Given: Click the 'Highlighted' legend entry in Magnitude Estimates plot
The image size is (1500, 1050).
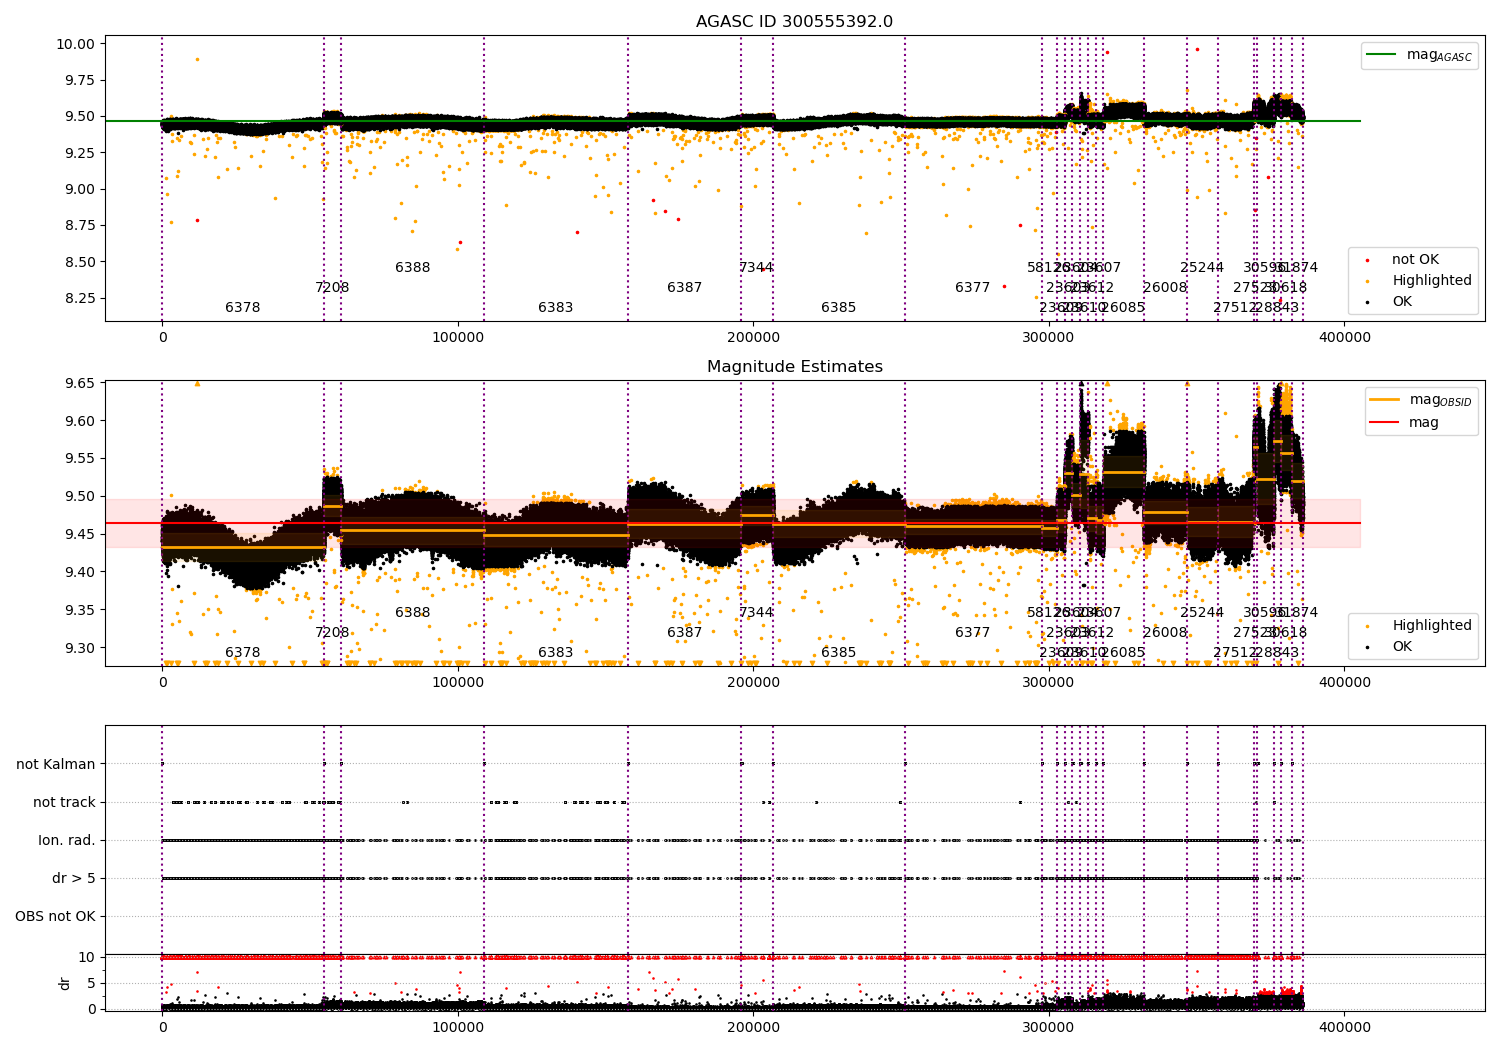Looking at the screenshot, I should click(1412, 626).
